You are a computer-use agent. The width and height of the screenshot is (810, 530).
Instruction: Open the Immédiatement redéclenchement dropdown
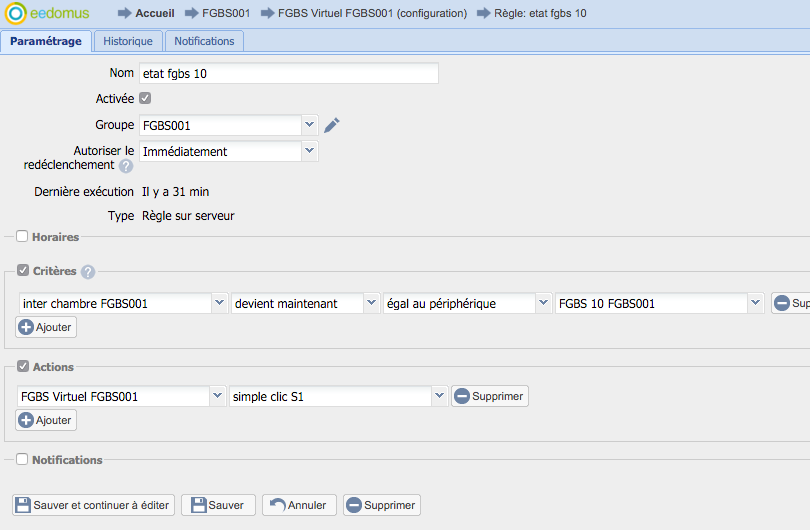(309, 151)
